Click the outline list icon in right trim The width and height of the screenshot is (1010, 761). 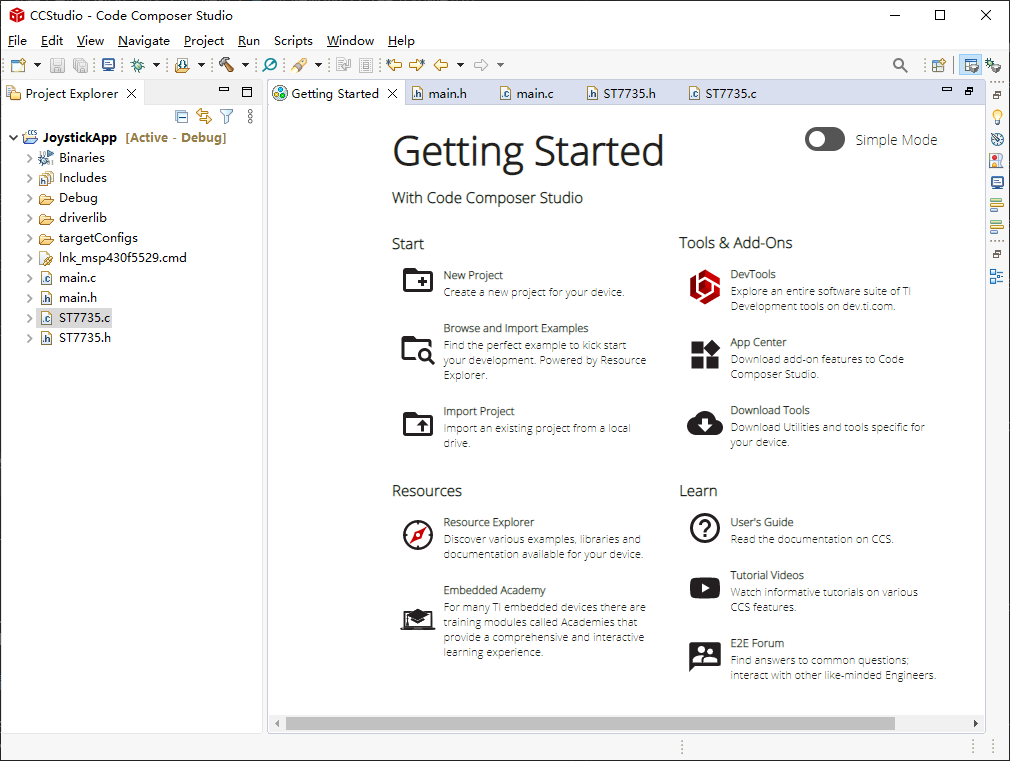tap(996, 276)
